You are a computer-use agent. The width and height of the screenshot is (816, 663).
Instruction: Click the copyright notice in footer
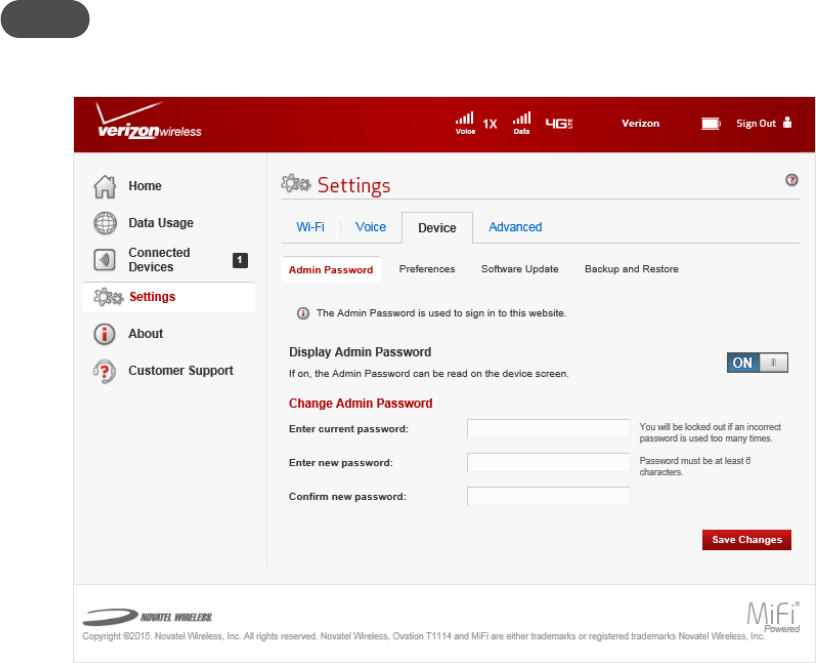pyautogui.click(x=423, y=636)
